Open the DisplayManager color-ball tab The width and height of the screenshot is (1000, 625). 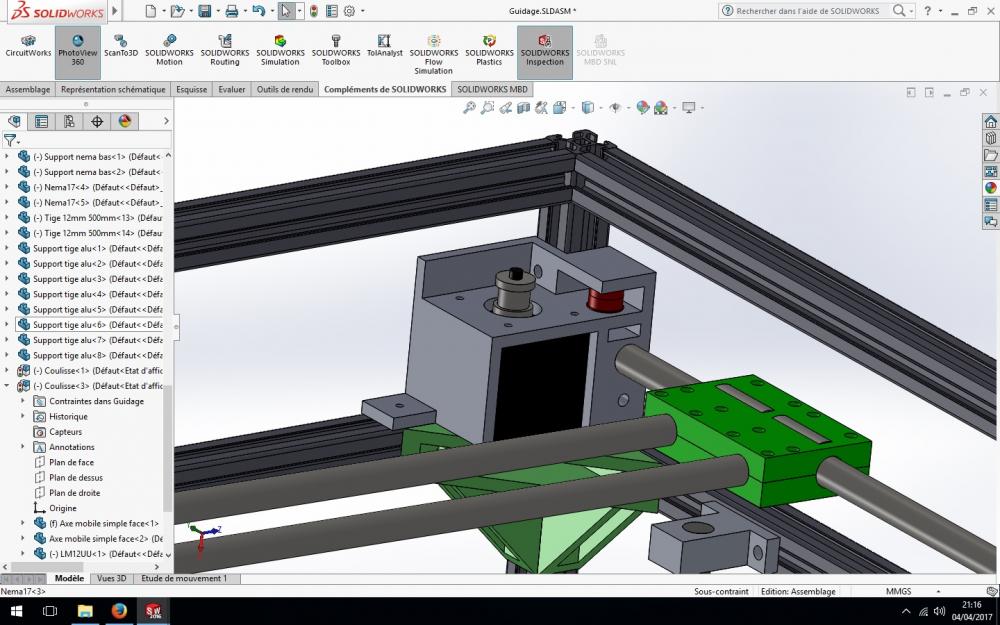(125, 122)
